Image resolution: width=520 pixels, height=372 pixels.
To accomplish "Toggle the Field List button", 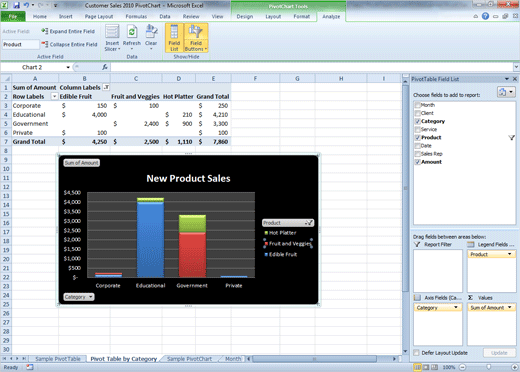I will (174, 38).
